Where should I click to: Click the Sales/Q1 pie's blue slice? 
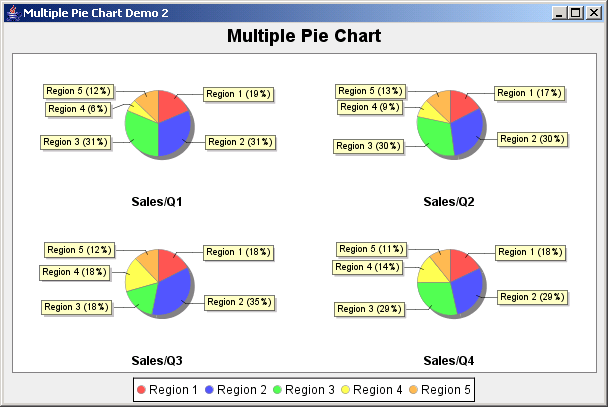coord(174,132)
